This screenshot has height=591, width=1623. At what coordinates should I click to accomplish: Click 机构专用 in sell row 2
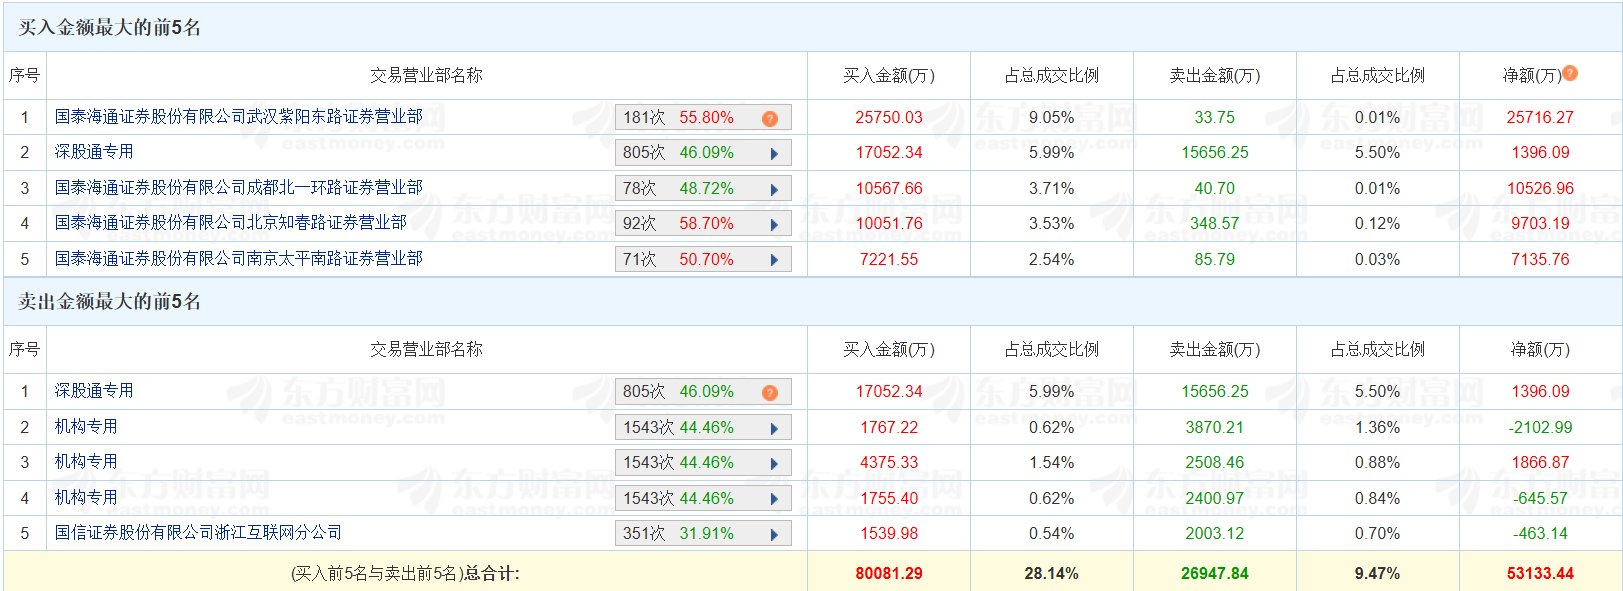click(86, 427)
